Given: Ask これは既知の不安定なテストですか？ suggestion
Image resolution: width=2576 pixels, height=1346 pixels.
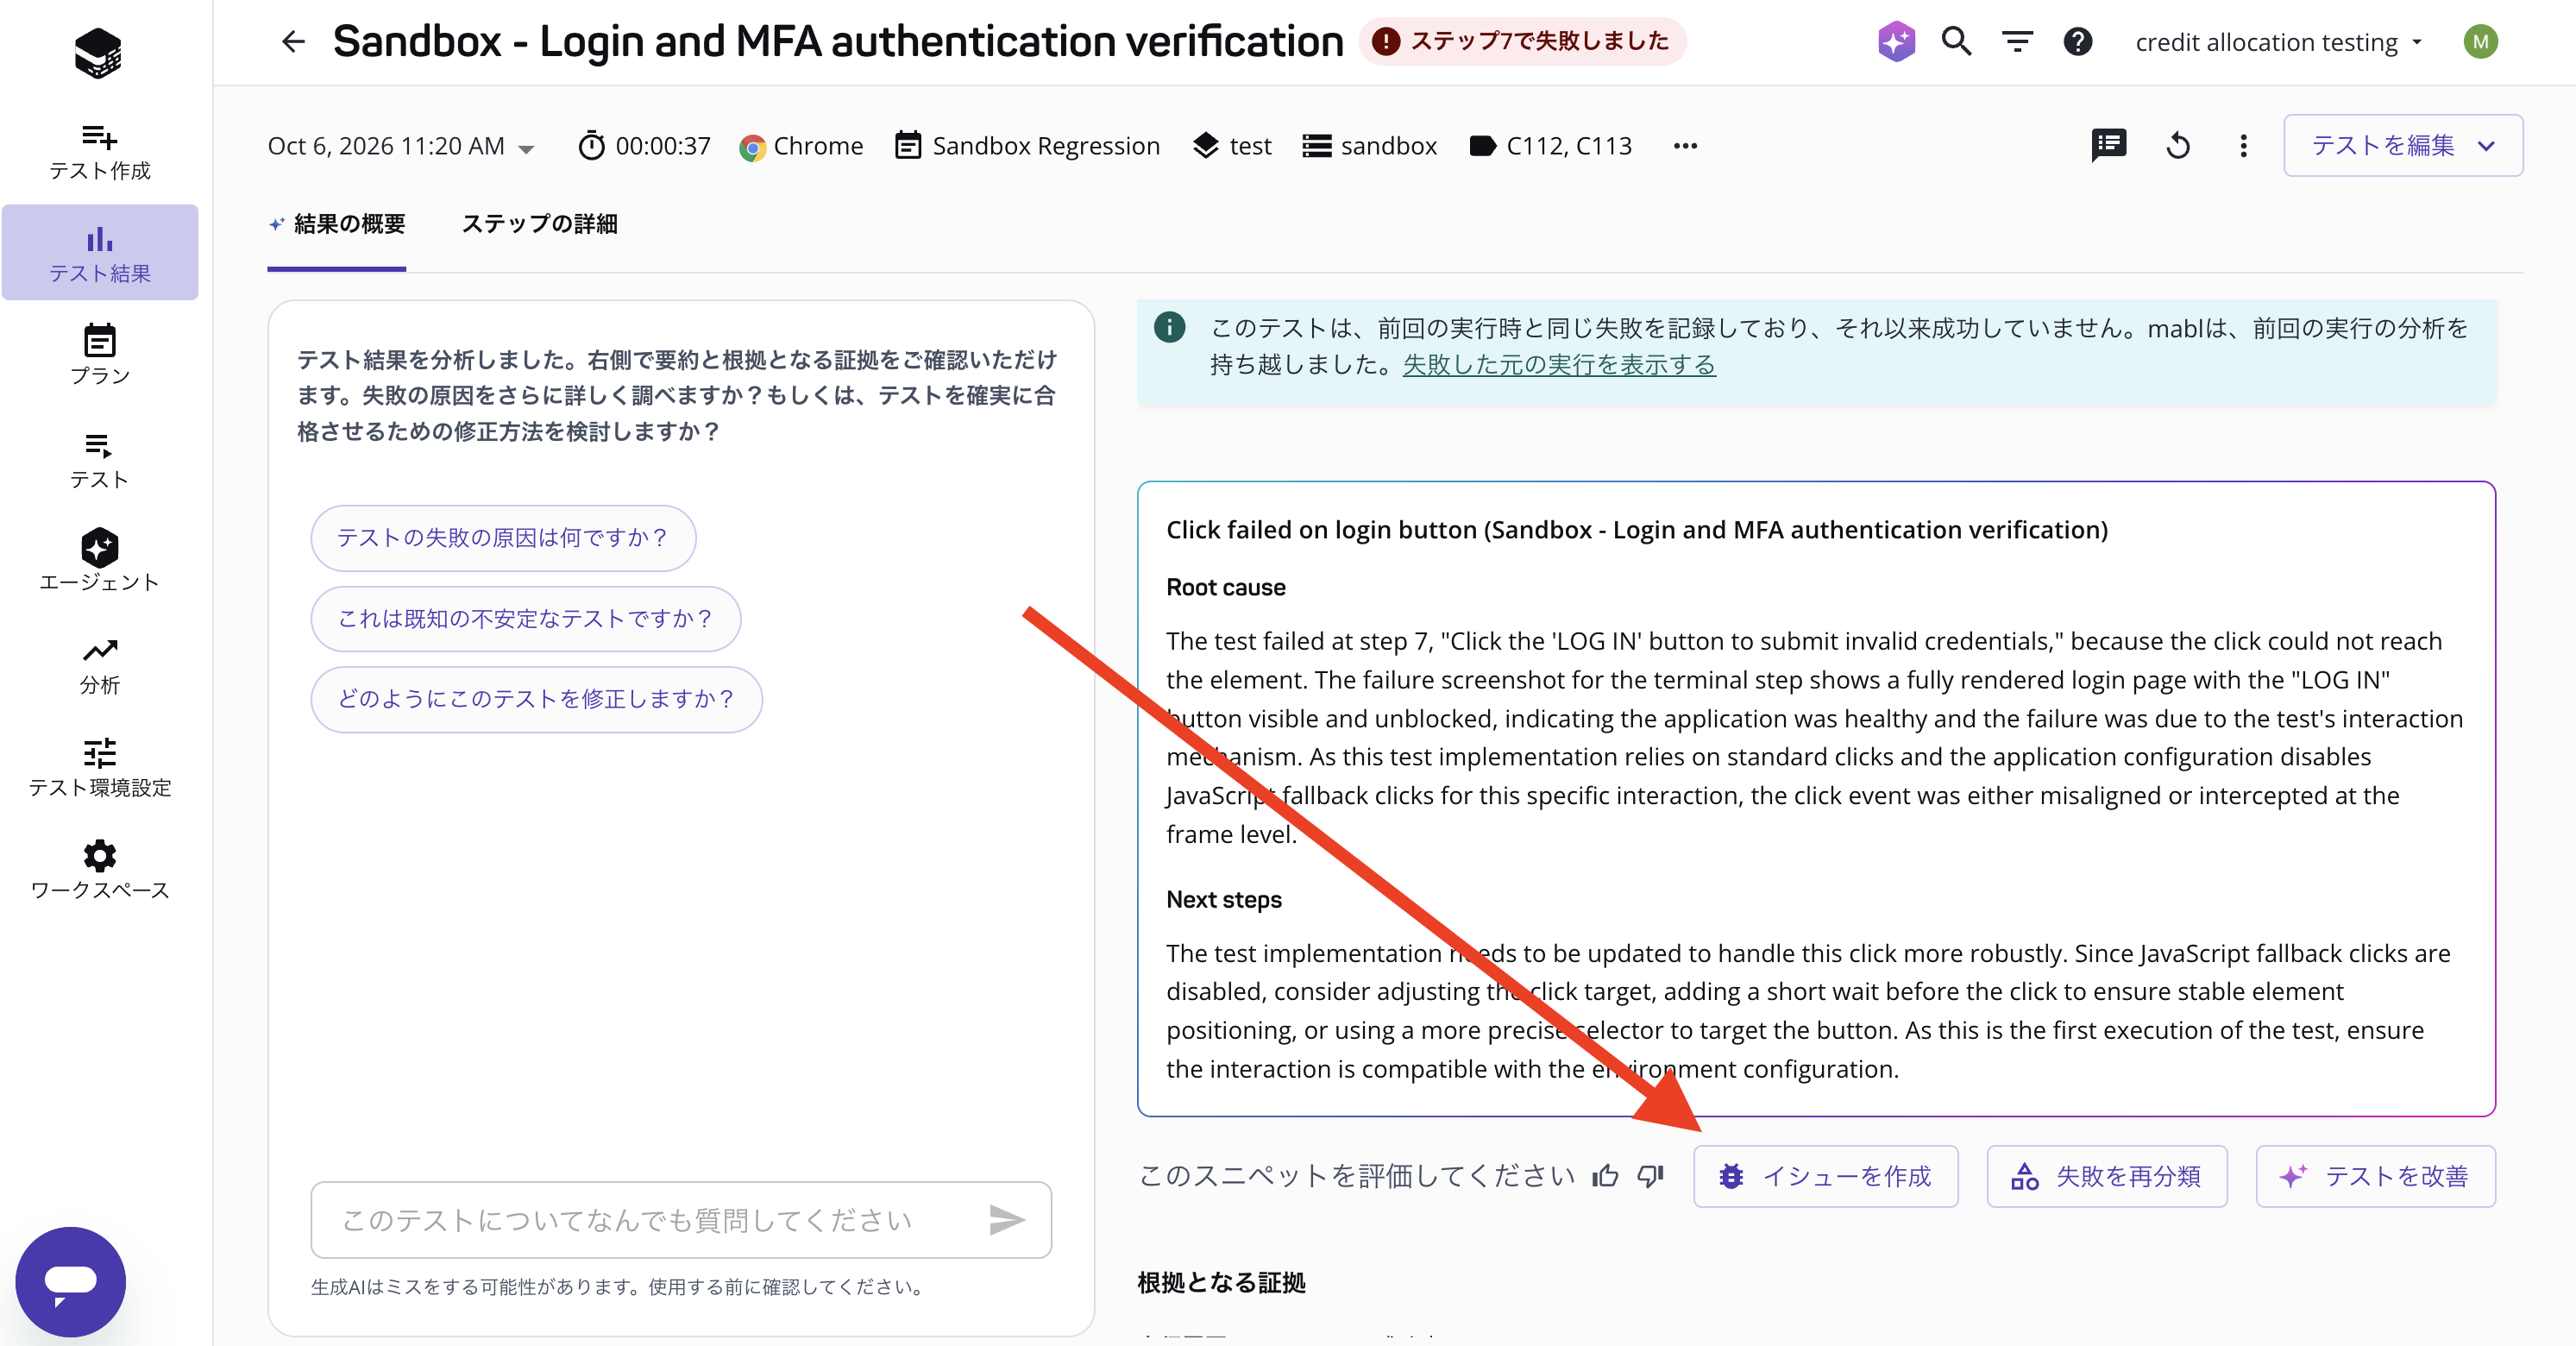Looking at the screenshot, I should [x=525, y=619].
